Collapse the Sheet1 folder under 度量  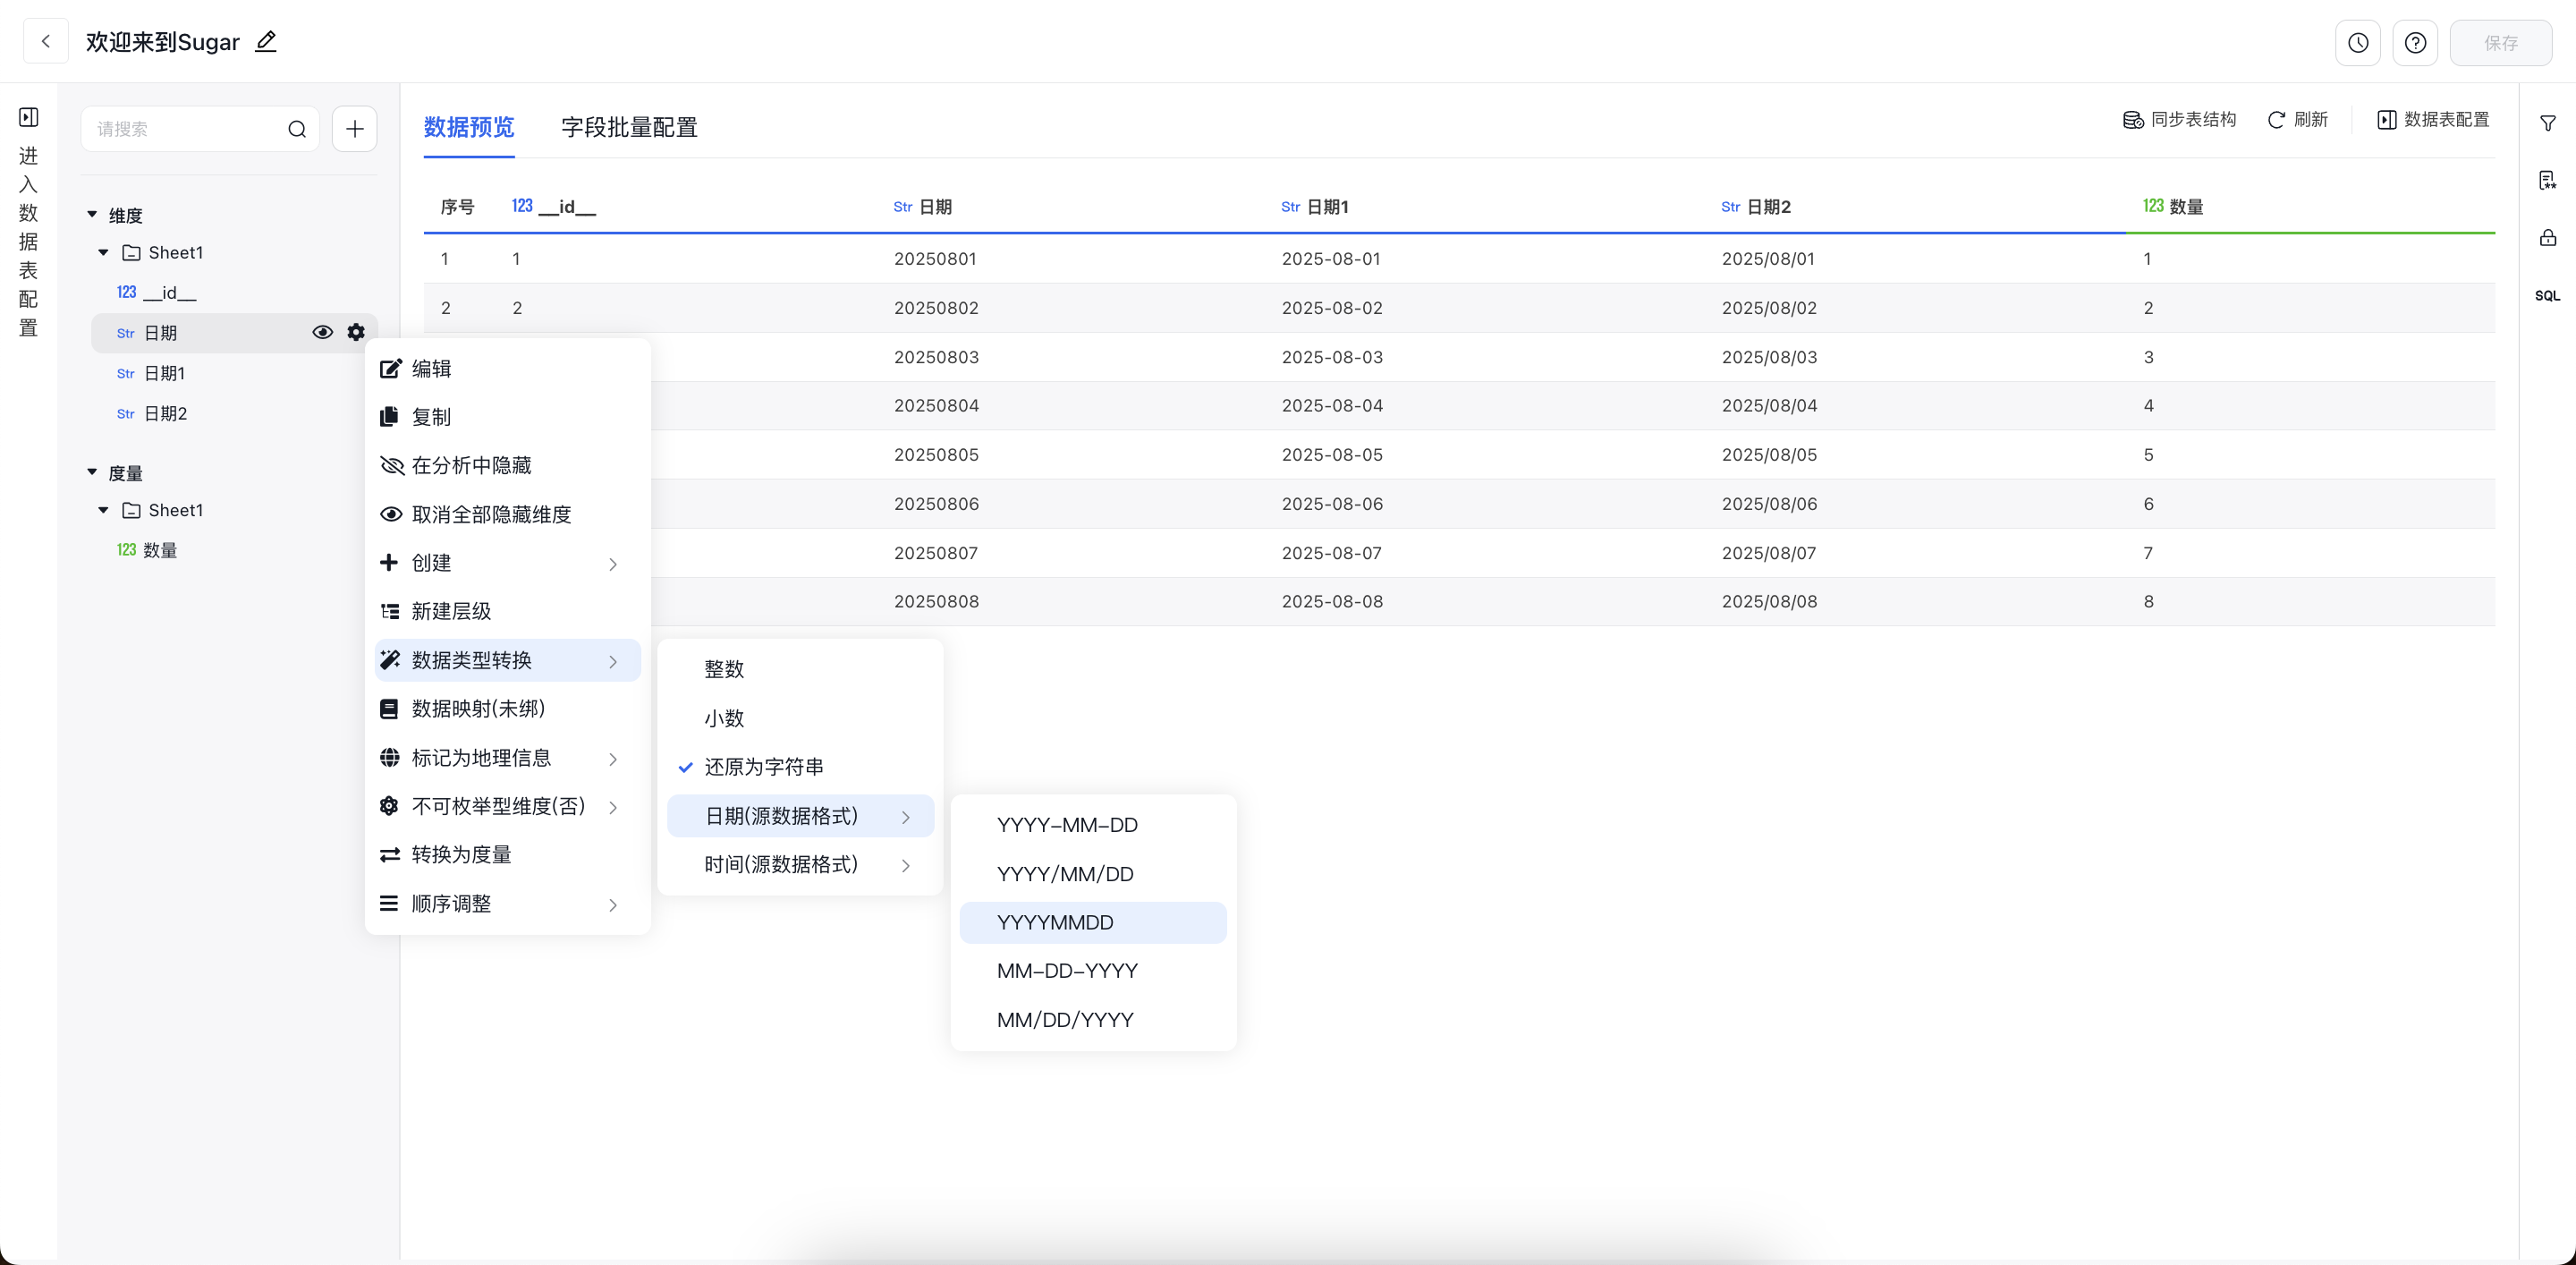(x=103, y=510)
